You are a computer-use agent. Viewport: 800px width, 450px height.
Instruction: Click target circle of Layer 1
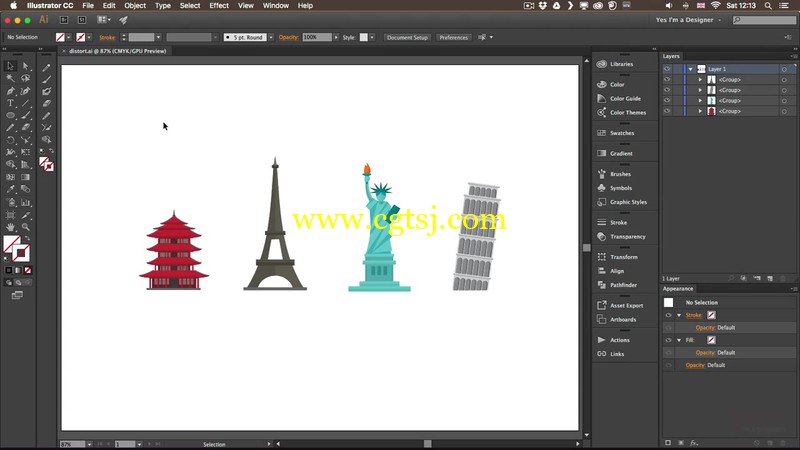click(x=784, y=69)
